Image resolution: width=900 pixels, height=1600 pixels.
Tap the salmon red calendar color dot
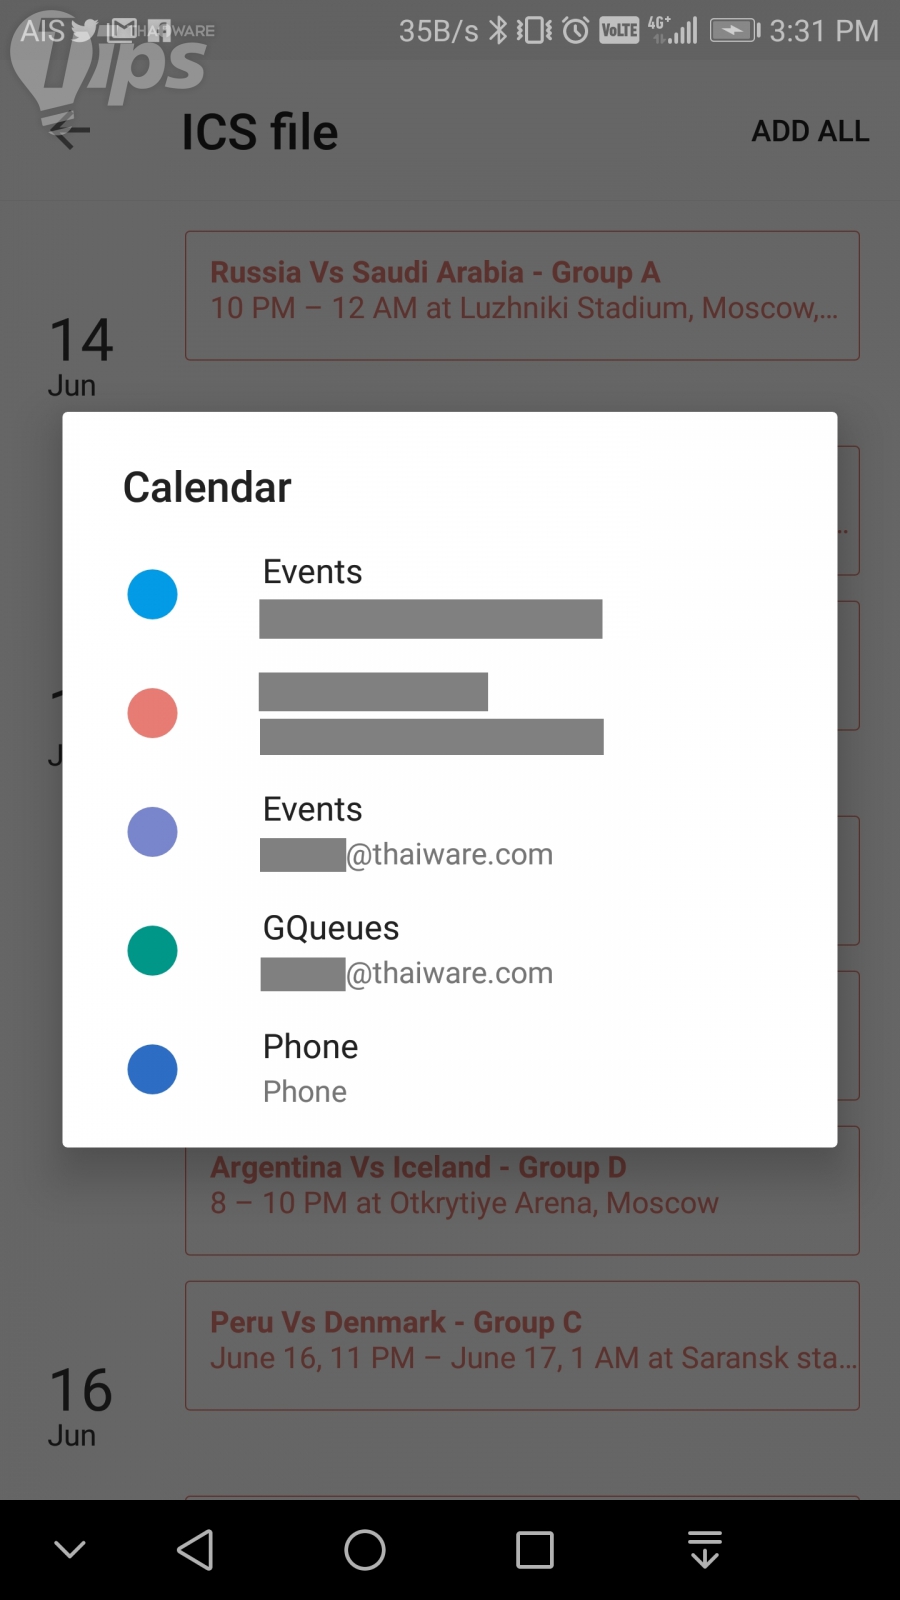(153, 713)
